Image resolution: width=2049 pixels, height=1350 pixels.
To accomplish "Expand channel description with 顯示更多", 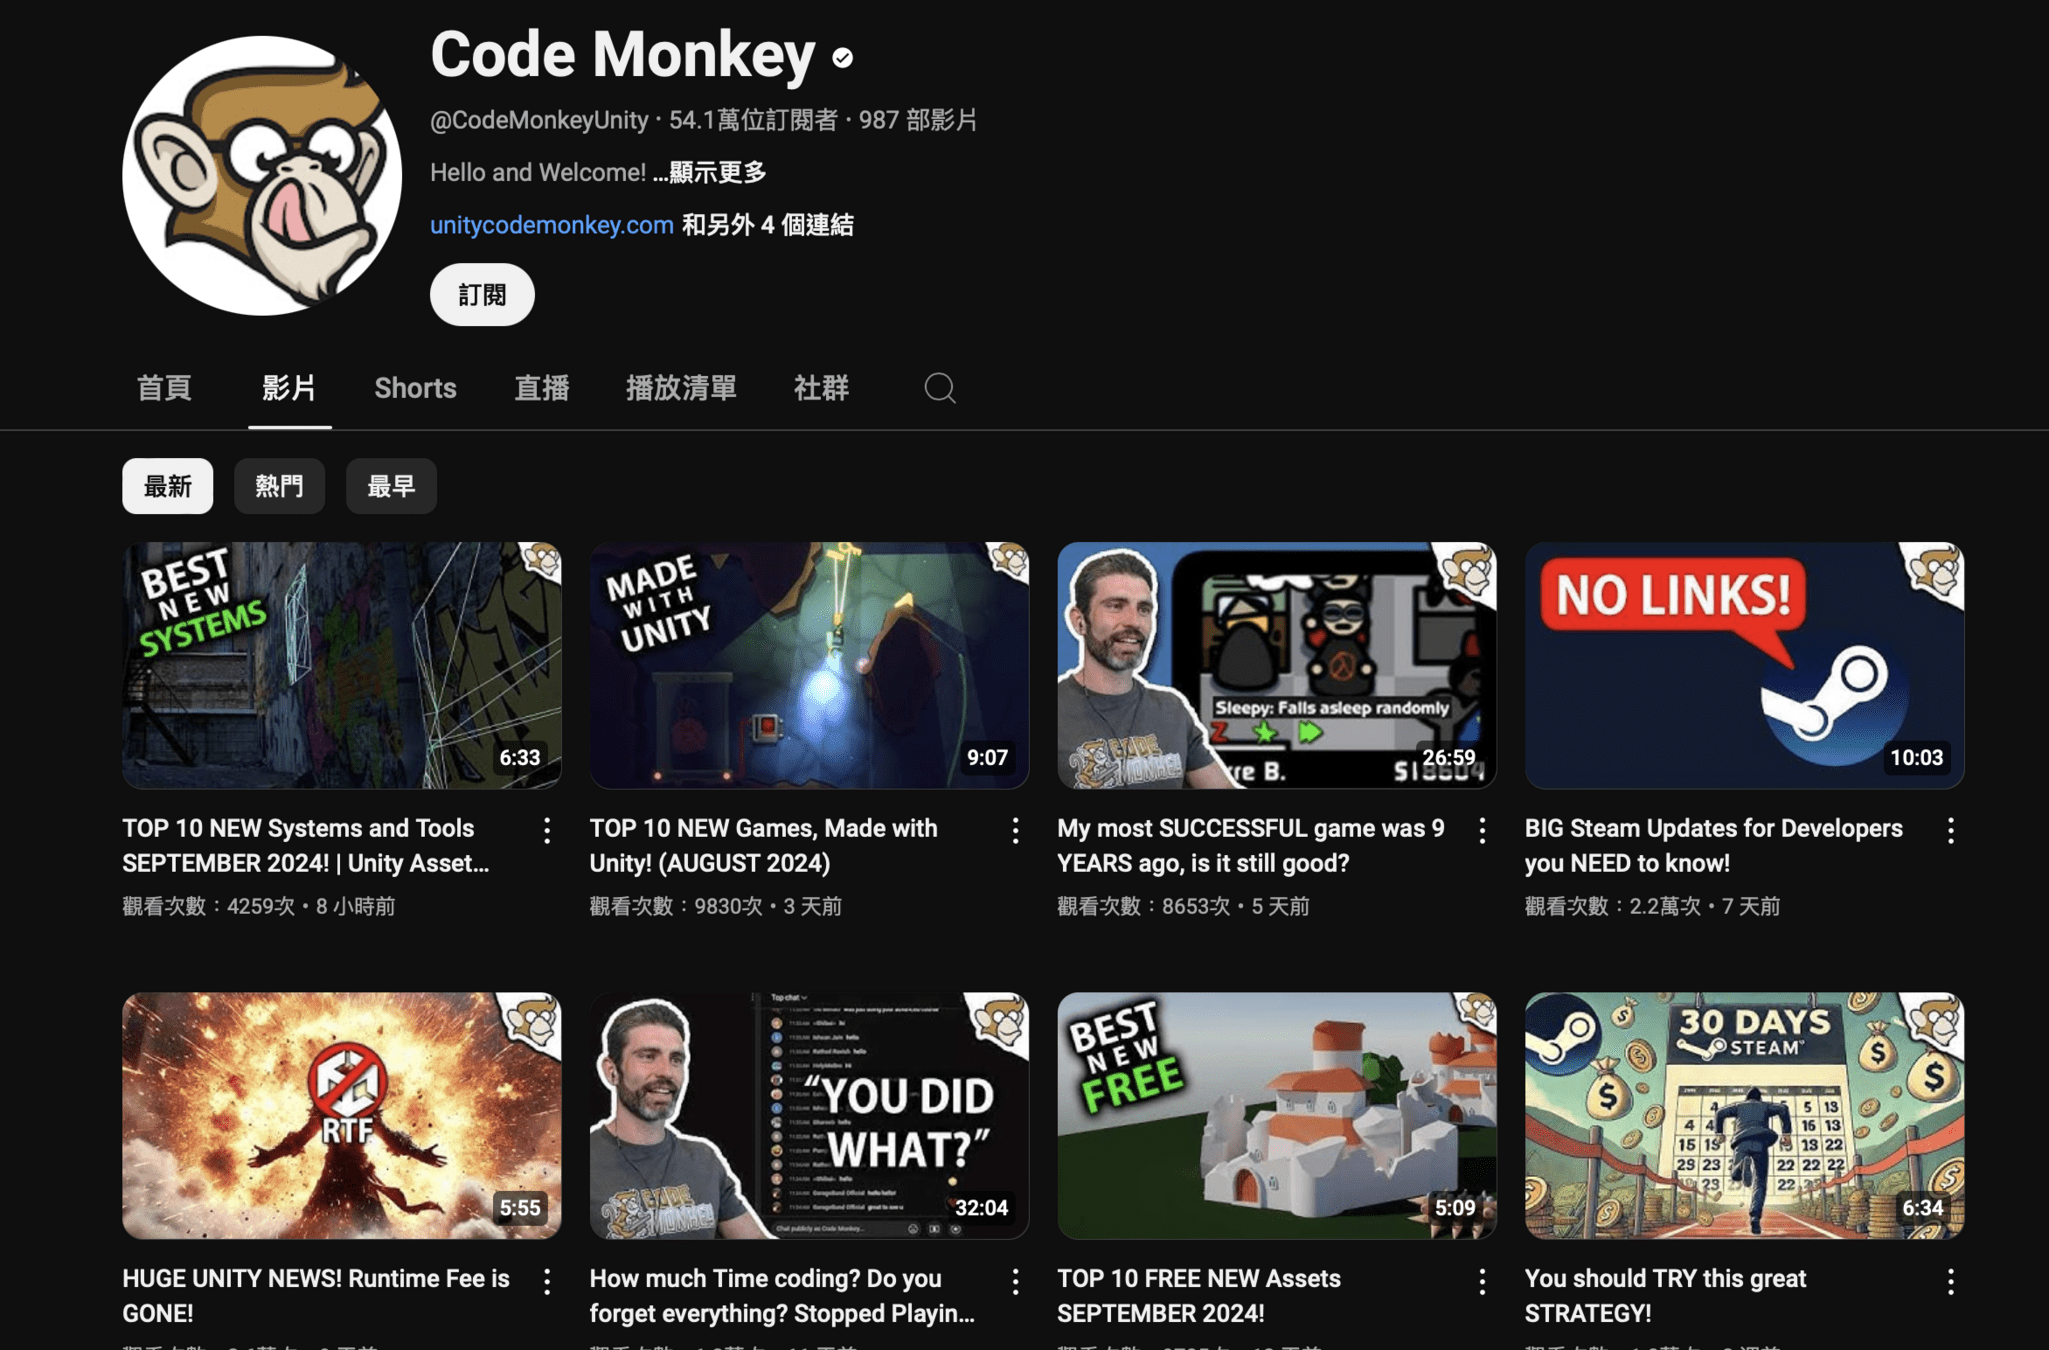I will click(716, 173).
